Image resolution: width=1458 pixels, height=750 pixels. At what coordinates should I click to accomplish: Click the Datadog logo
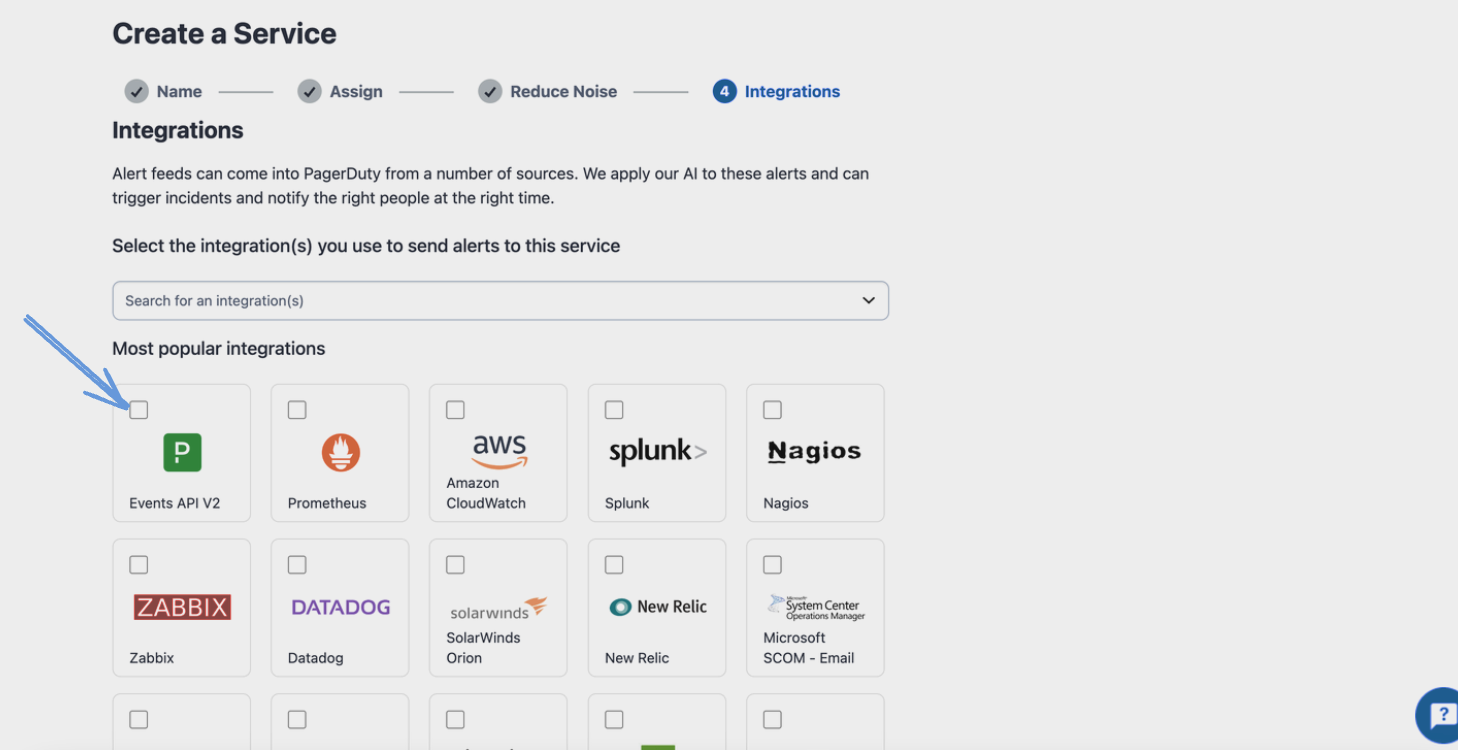tap(340, 607)
